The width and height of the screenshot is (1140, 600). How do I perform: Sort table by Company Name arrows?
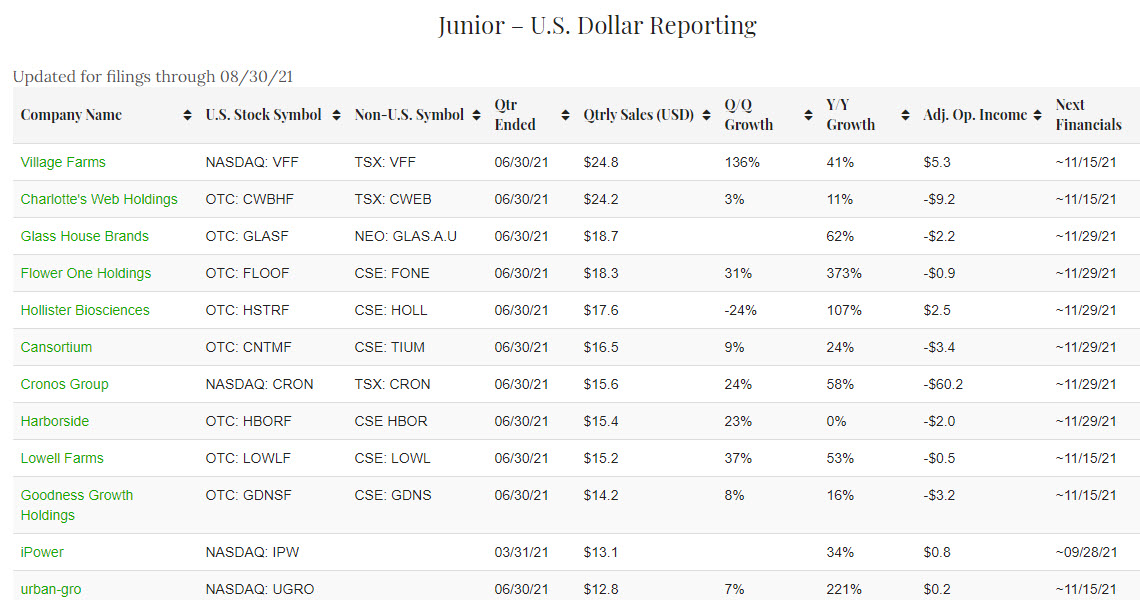click(187, 115)
